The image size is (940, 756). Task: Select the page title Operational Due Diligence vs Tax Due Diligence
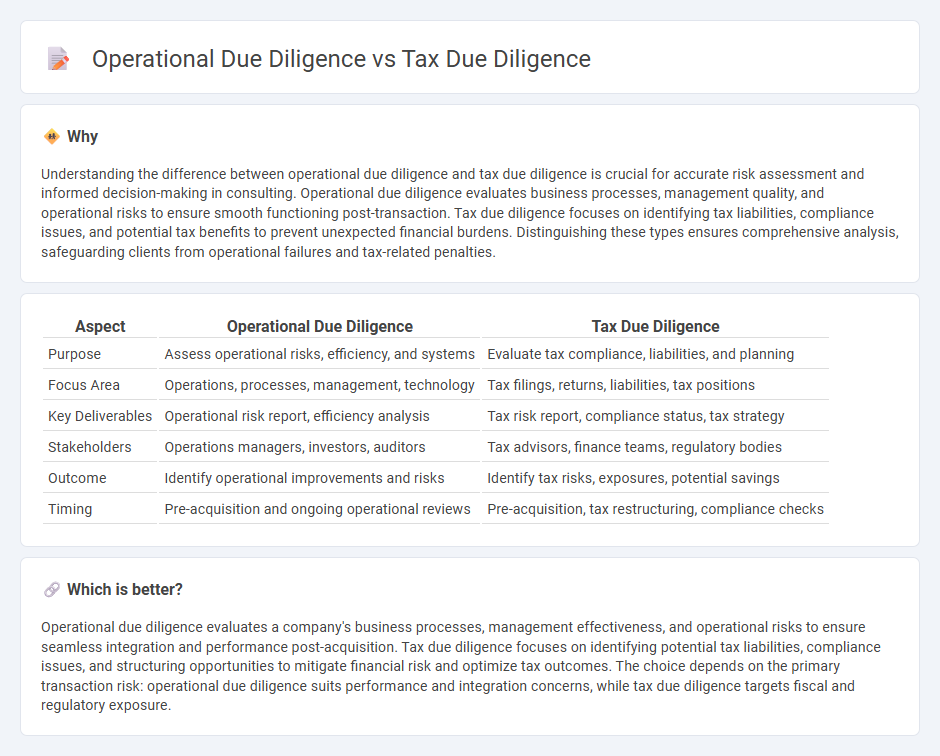341,59
